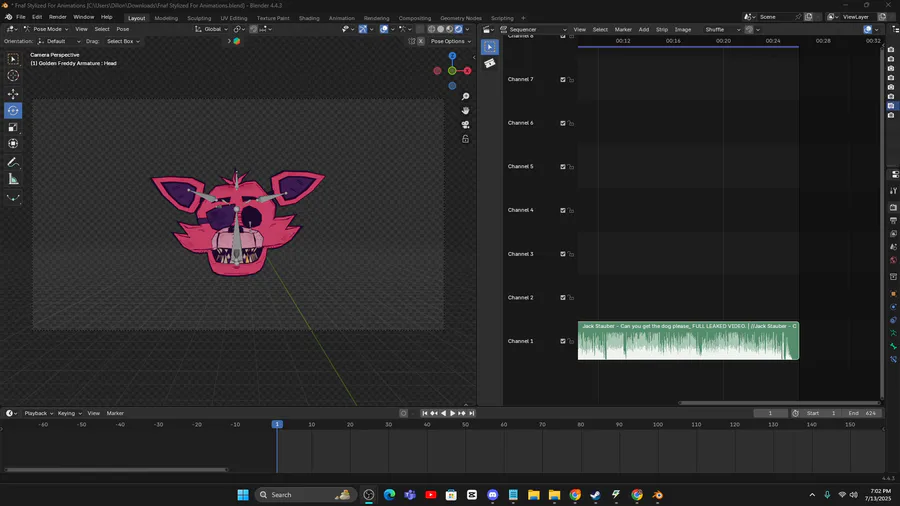This screenshot has height=506, width=900.
Task: Open the Drag Select Box dropdown
Action: [123, 41]
